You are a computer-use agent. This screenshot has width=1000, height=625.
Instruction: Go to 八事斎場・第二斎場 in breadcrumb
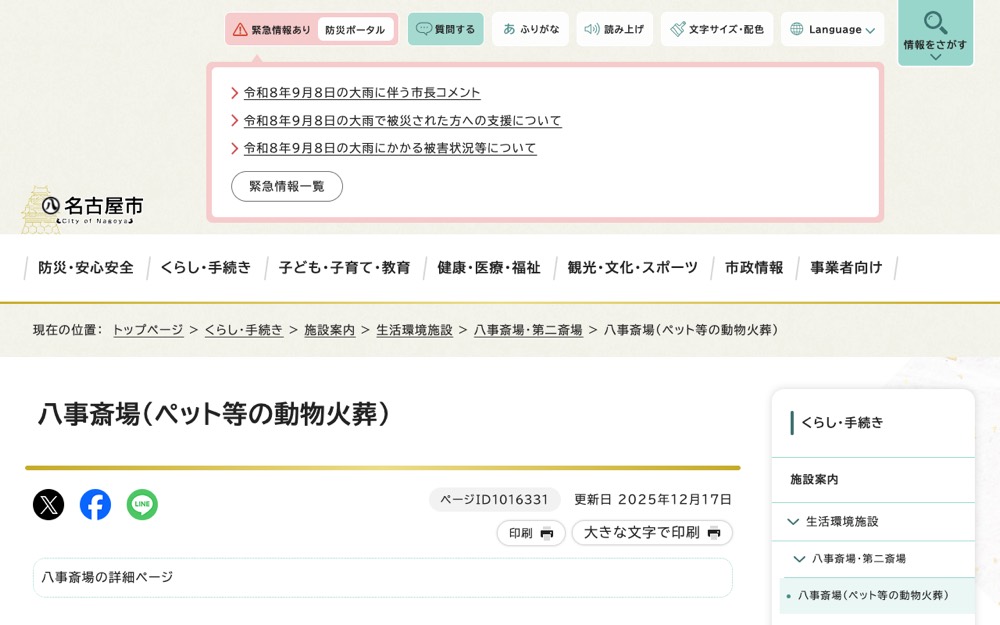(528, 330)
